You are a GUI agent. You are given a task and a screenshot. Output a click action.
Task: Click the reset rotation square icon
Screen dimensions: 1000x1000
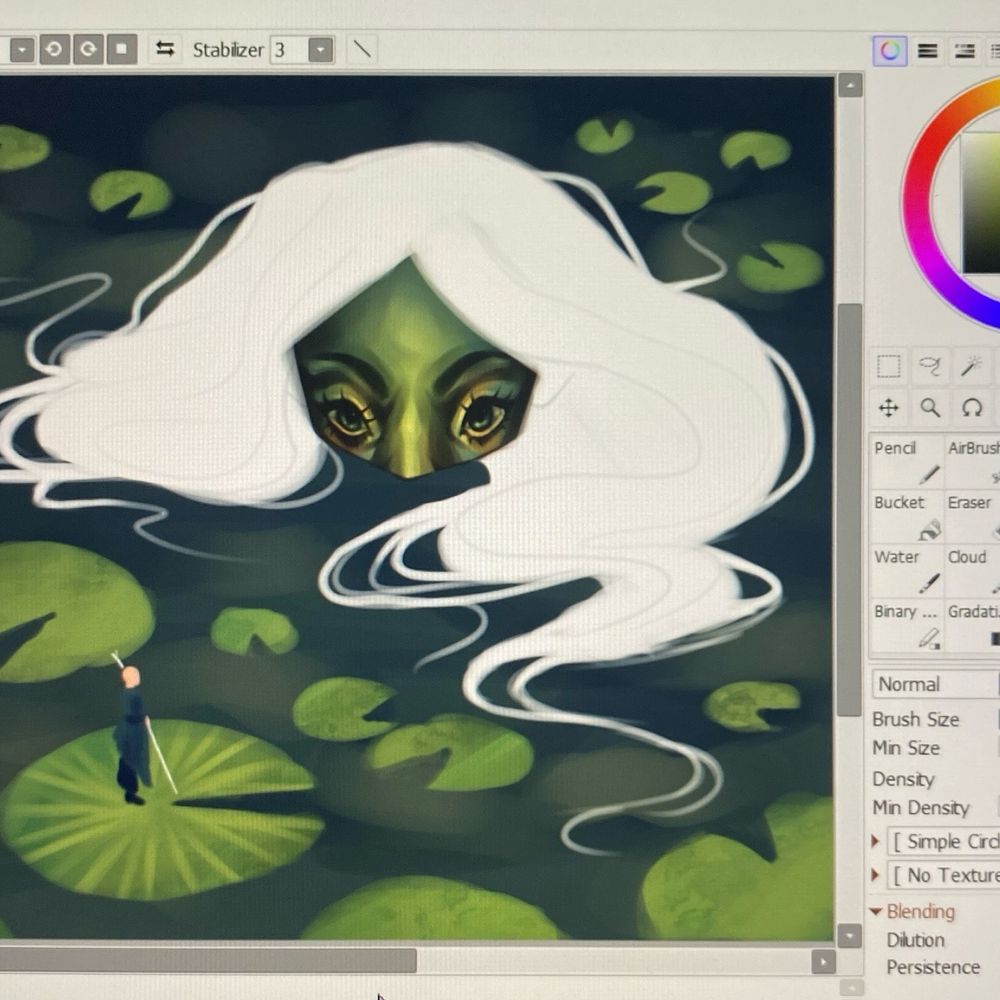[x=122, y=49]
